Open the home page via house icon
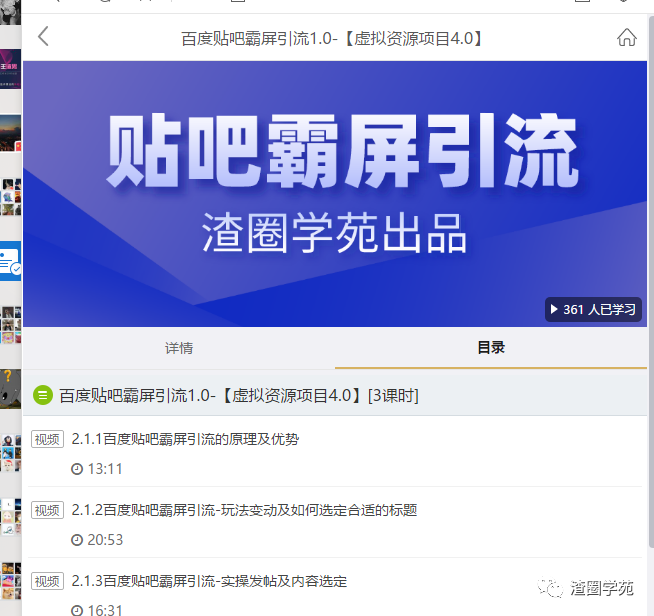This screenshot has width=654, height=616. tap(626, 37)
